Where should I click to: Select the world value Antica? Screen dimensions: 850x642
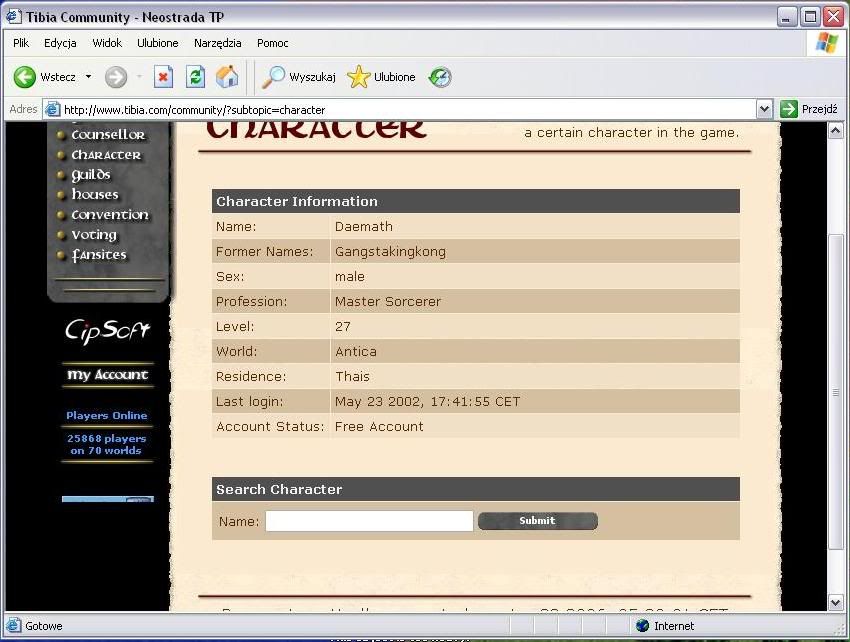coord(356,351)
